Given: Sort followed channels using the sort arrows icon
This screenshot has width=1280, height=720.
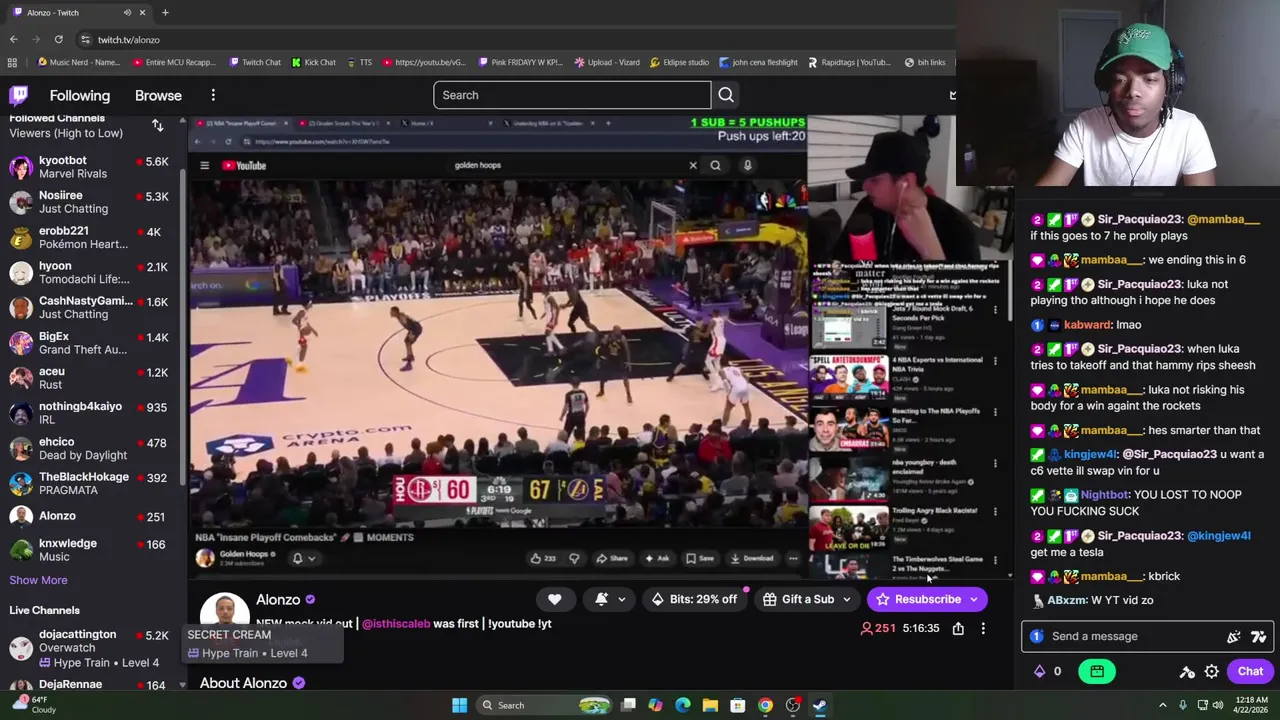Looking at the screenshot, I should click(x=157, y=125).
